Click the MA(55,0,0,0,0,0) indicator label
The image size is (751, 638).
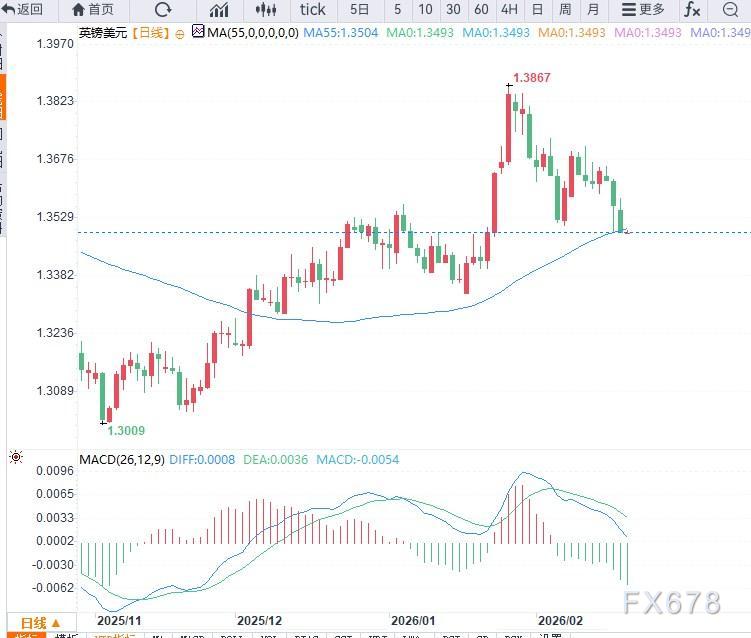(250, 32)
